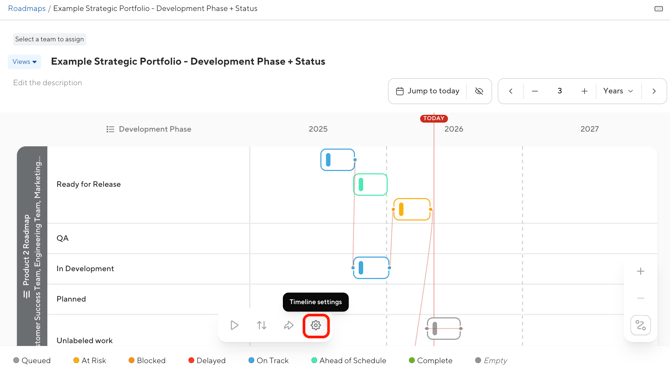The width and height of the screenshot is (670, 373).
Task: Open Timeline settings gear icon
Action: point(316,326)
